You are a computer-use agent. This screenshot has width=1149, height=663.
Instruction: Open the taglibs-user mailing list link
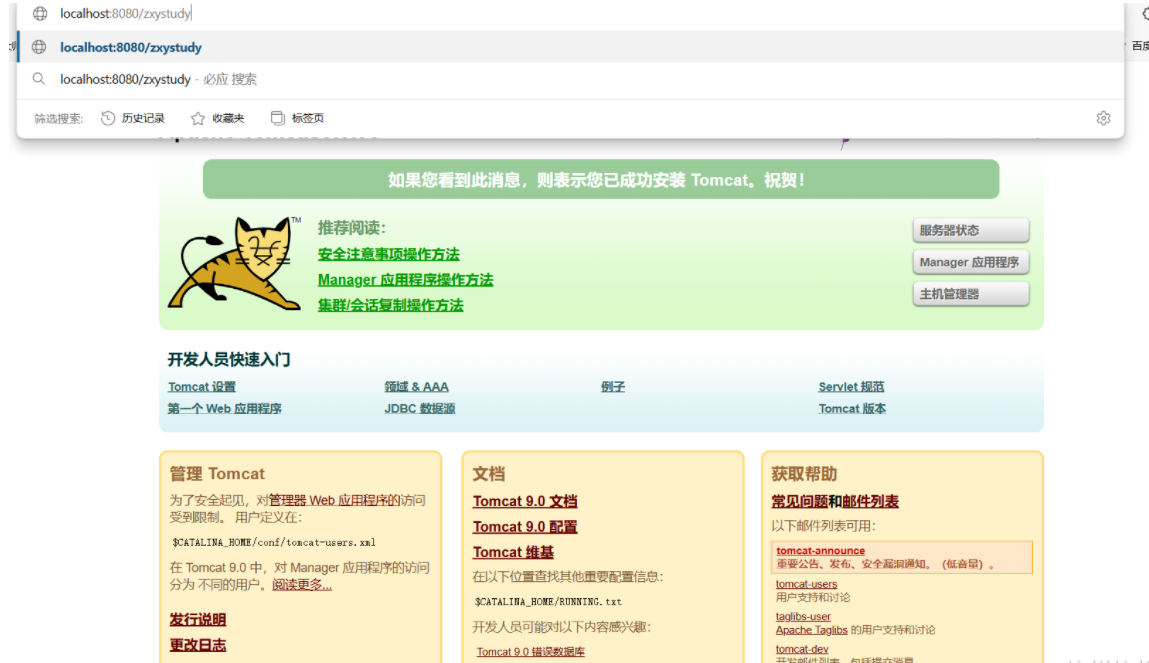[x=803, y=617]
